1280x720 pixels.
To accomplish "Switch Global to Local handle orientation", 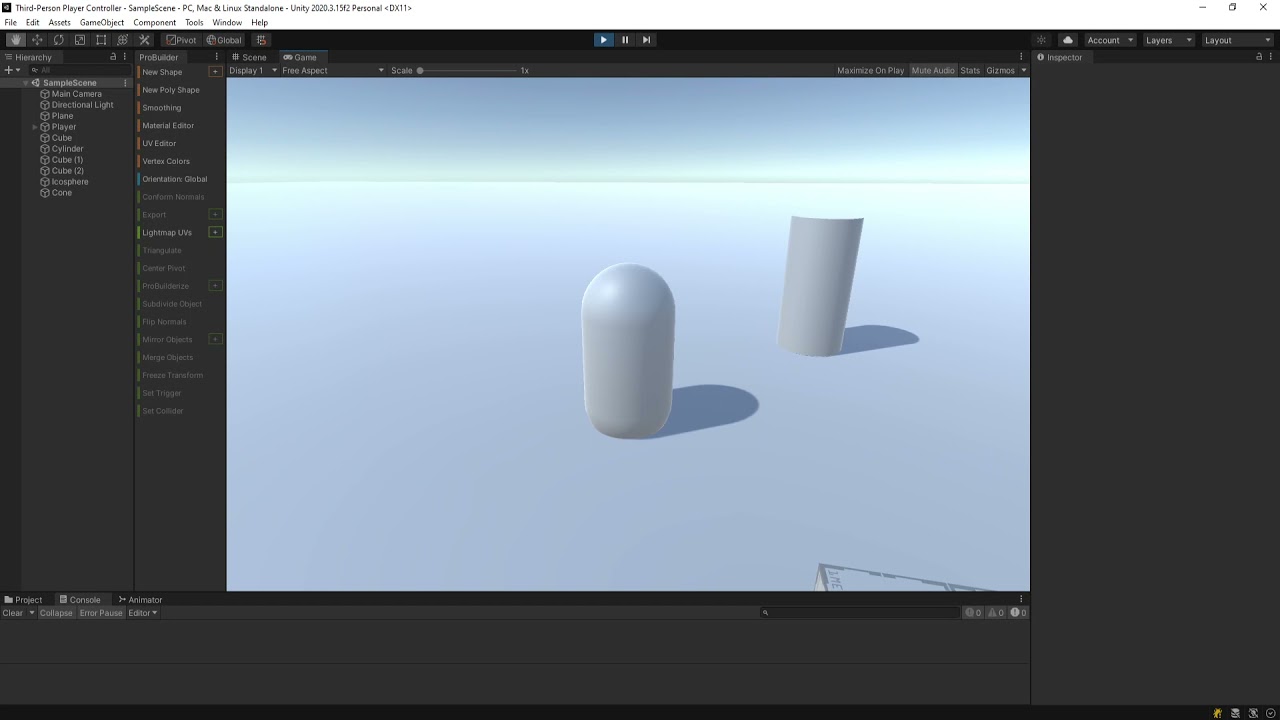I will 222,39.
